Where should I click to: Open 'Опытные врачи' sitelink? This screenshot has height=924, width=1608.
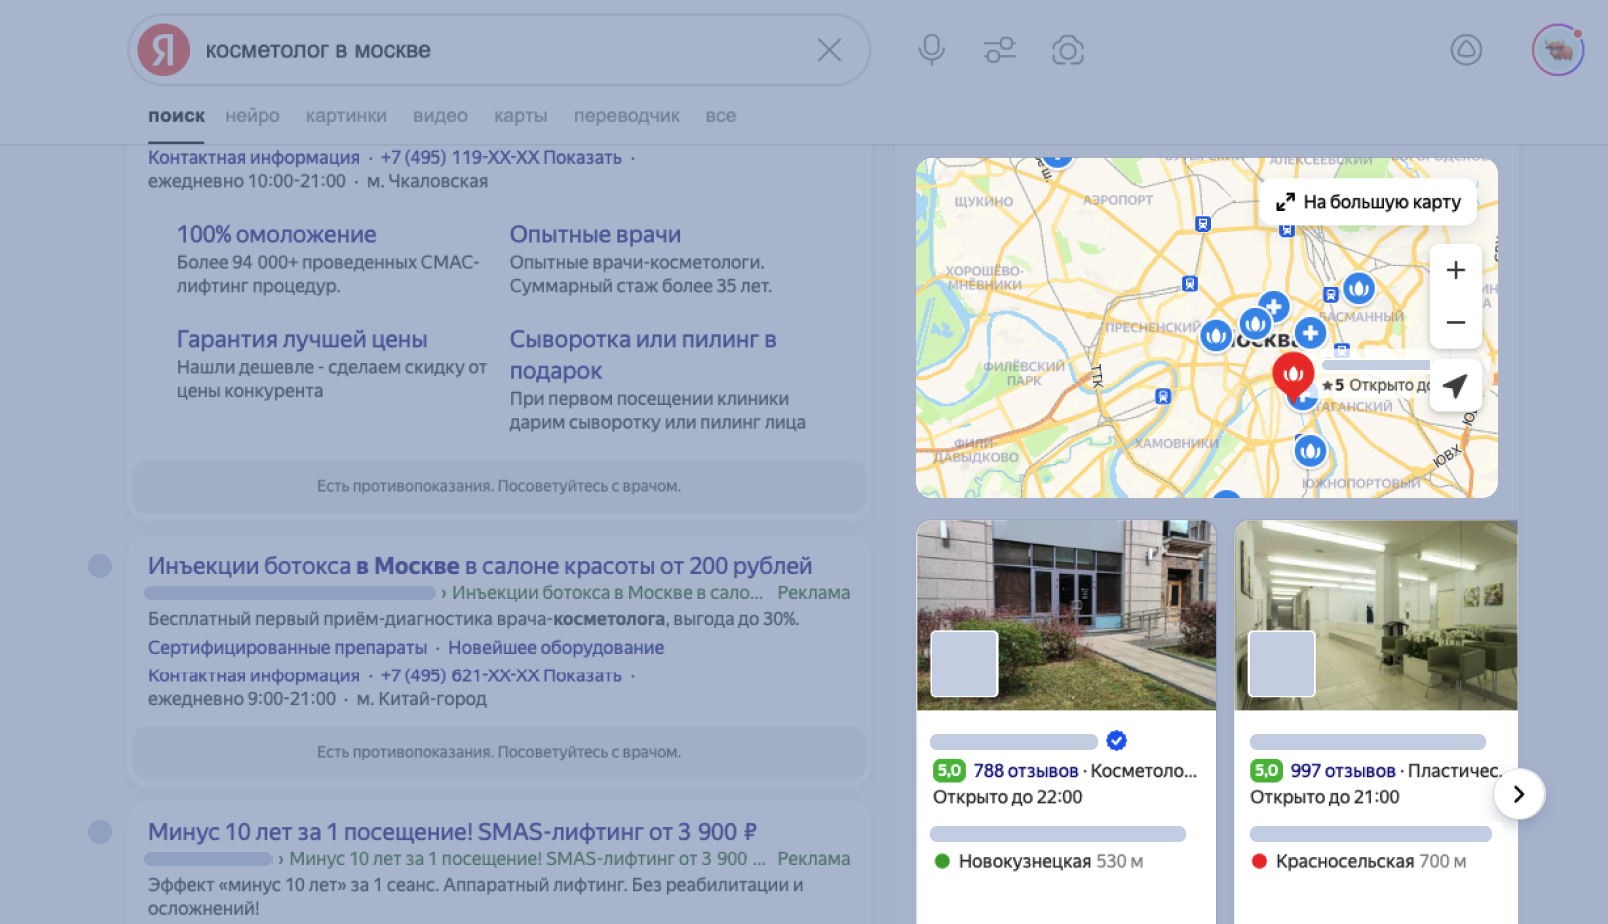(x=595, y=234)
